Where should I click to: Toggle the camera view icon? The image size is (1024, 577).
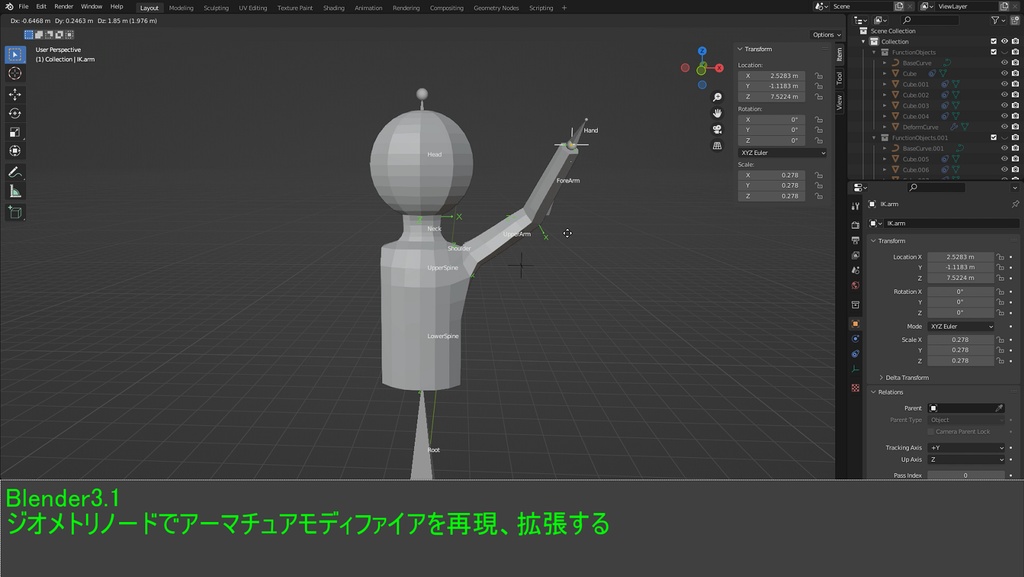[717, 129]
